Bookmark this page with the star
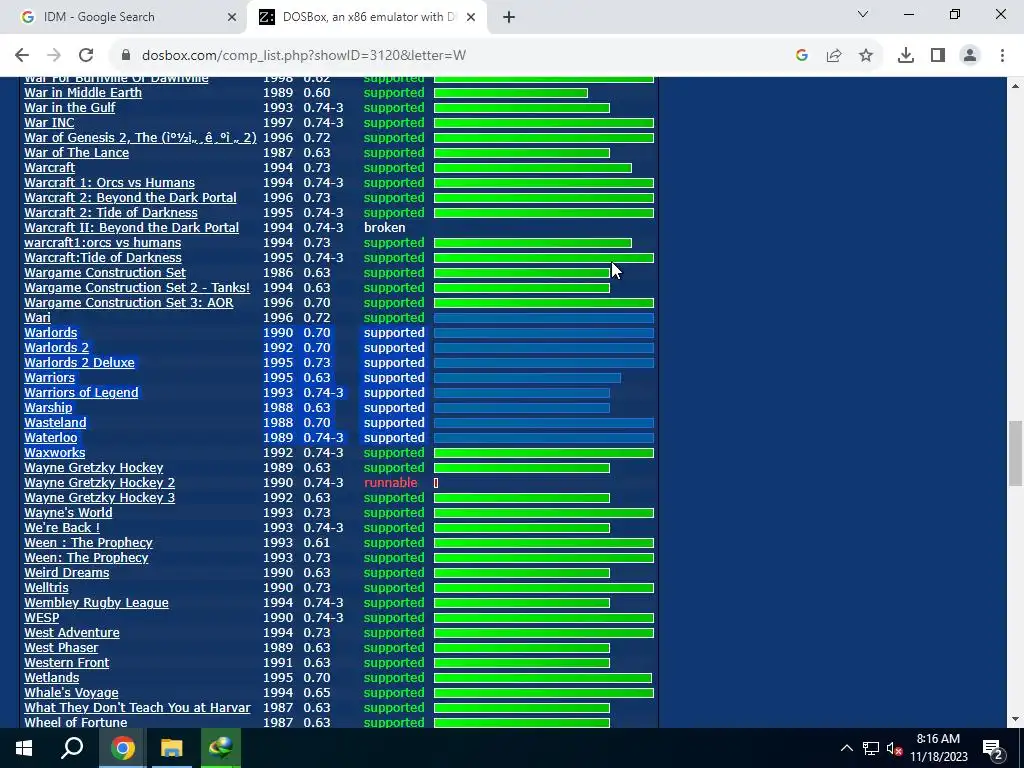 866,56
